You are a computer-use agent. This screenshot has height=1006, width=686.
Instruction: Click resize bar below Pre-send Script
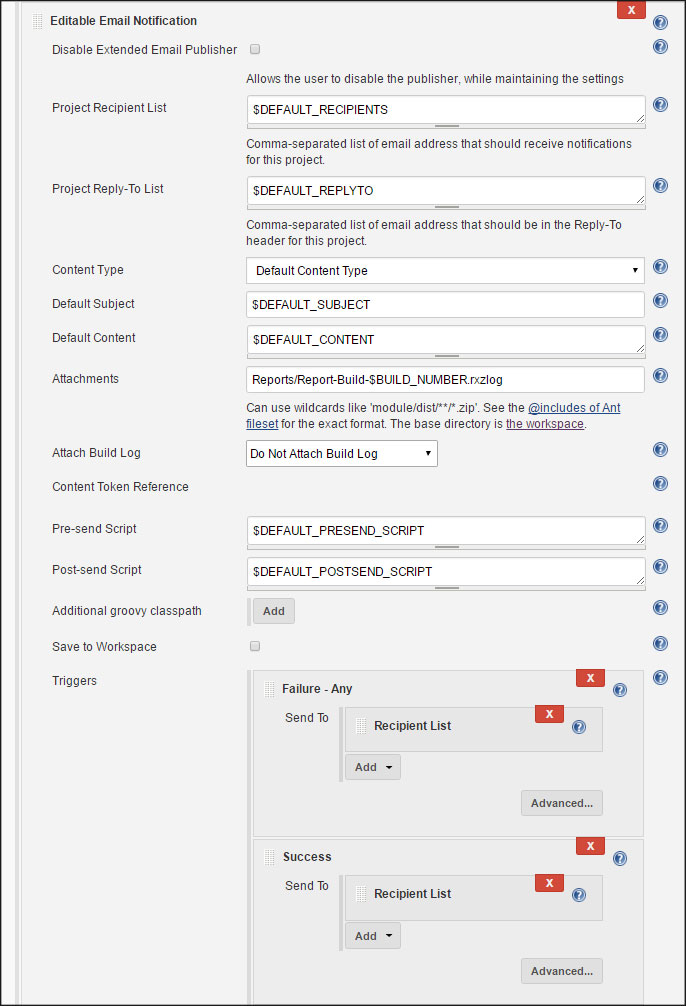pyautogui.click(x=446, y=547)
